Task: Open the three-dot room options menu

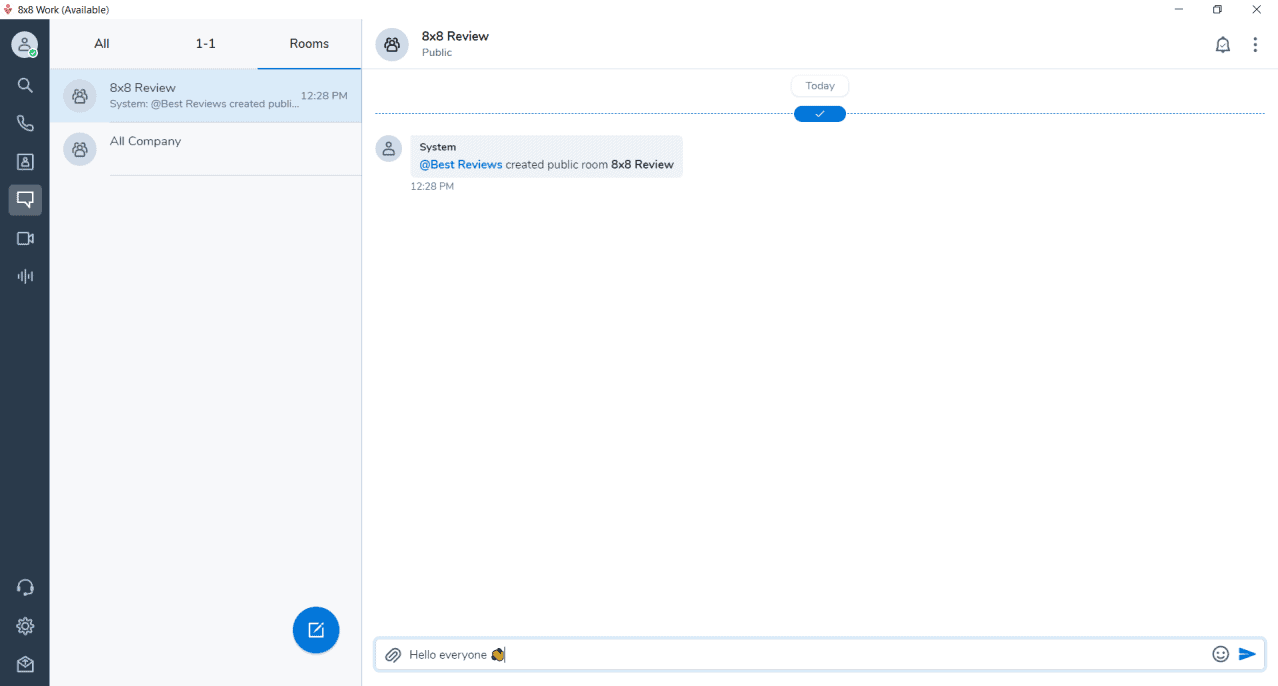Action: 1255,44
